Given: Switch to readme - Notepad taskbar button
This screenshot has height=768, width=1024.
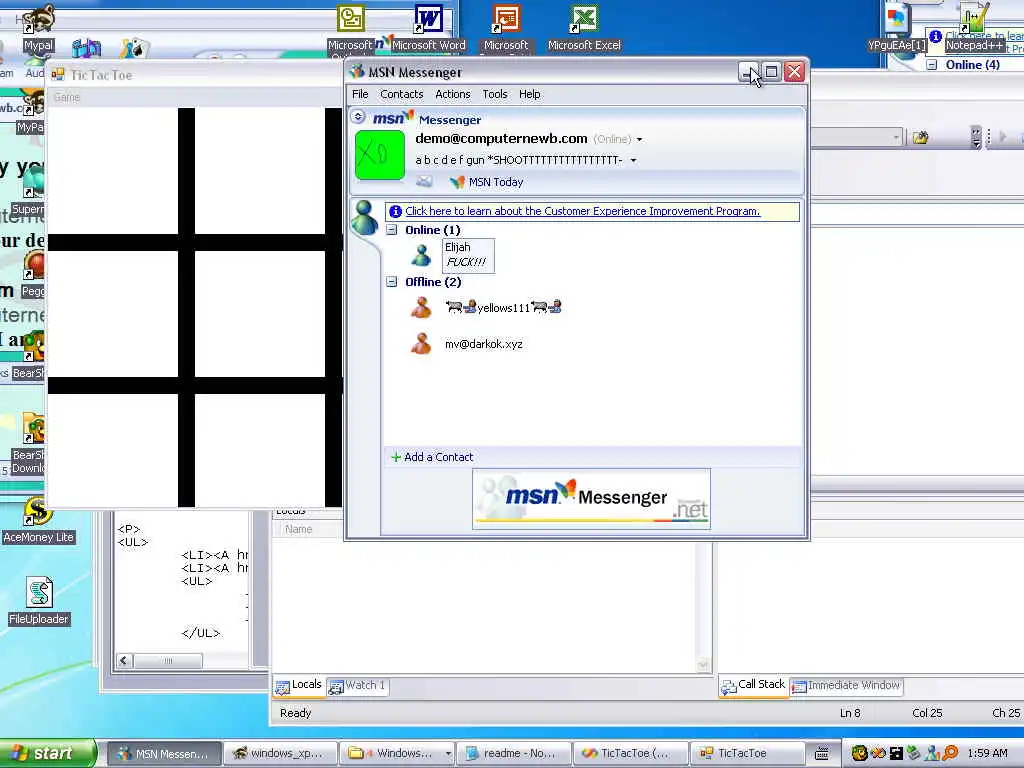Looking at the screenshot, I should (x=513, y=754).
